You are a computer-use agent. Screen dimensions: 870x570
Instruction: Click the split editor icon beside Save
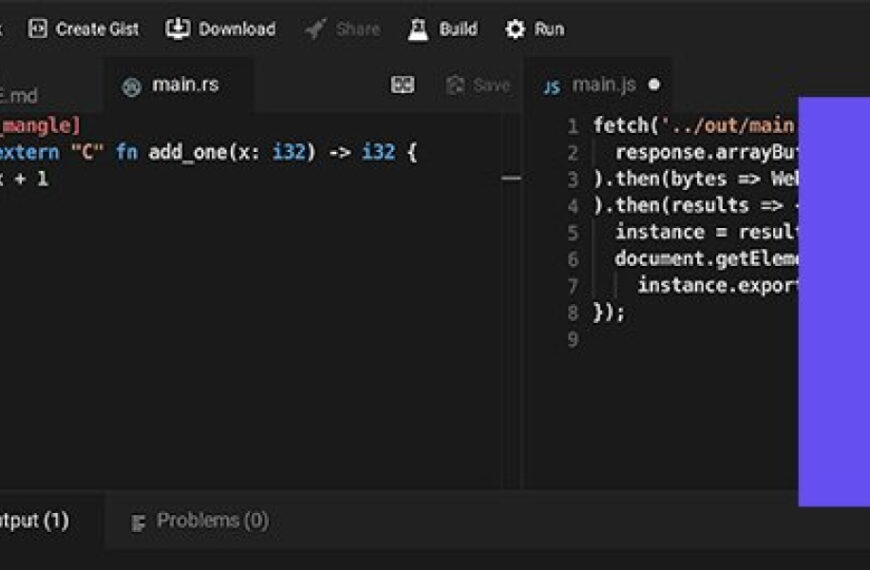click(402, 85)
